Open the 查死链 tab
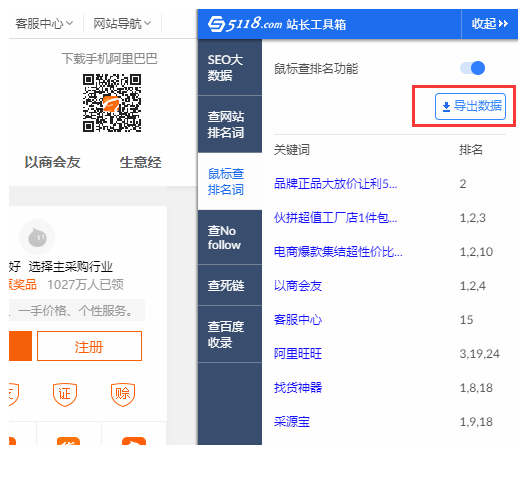Viewport: 526px width, 481px height. point(230,285)
